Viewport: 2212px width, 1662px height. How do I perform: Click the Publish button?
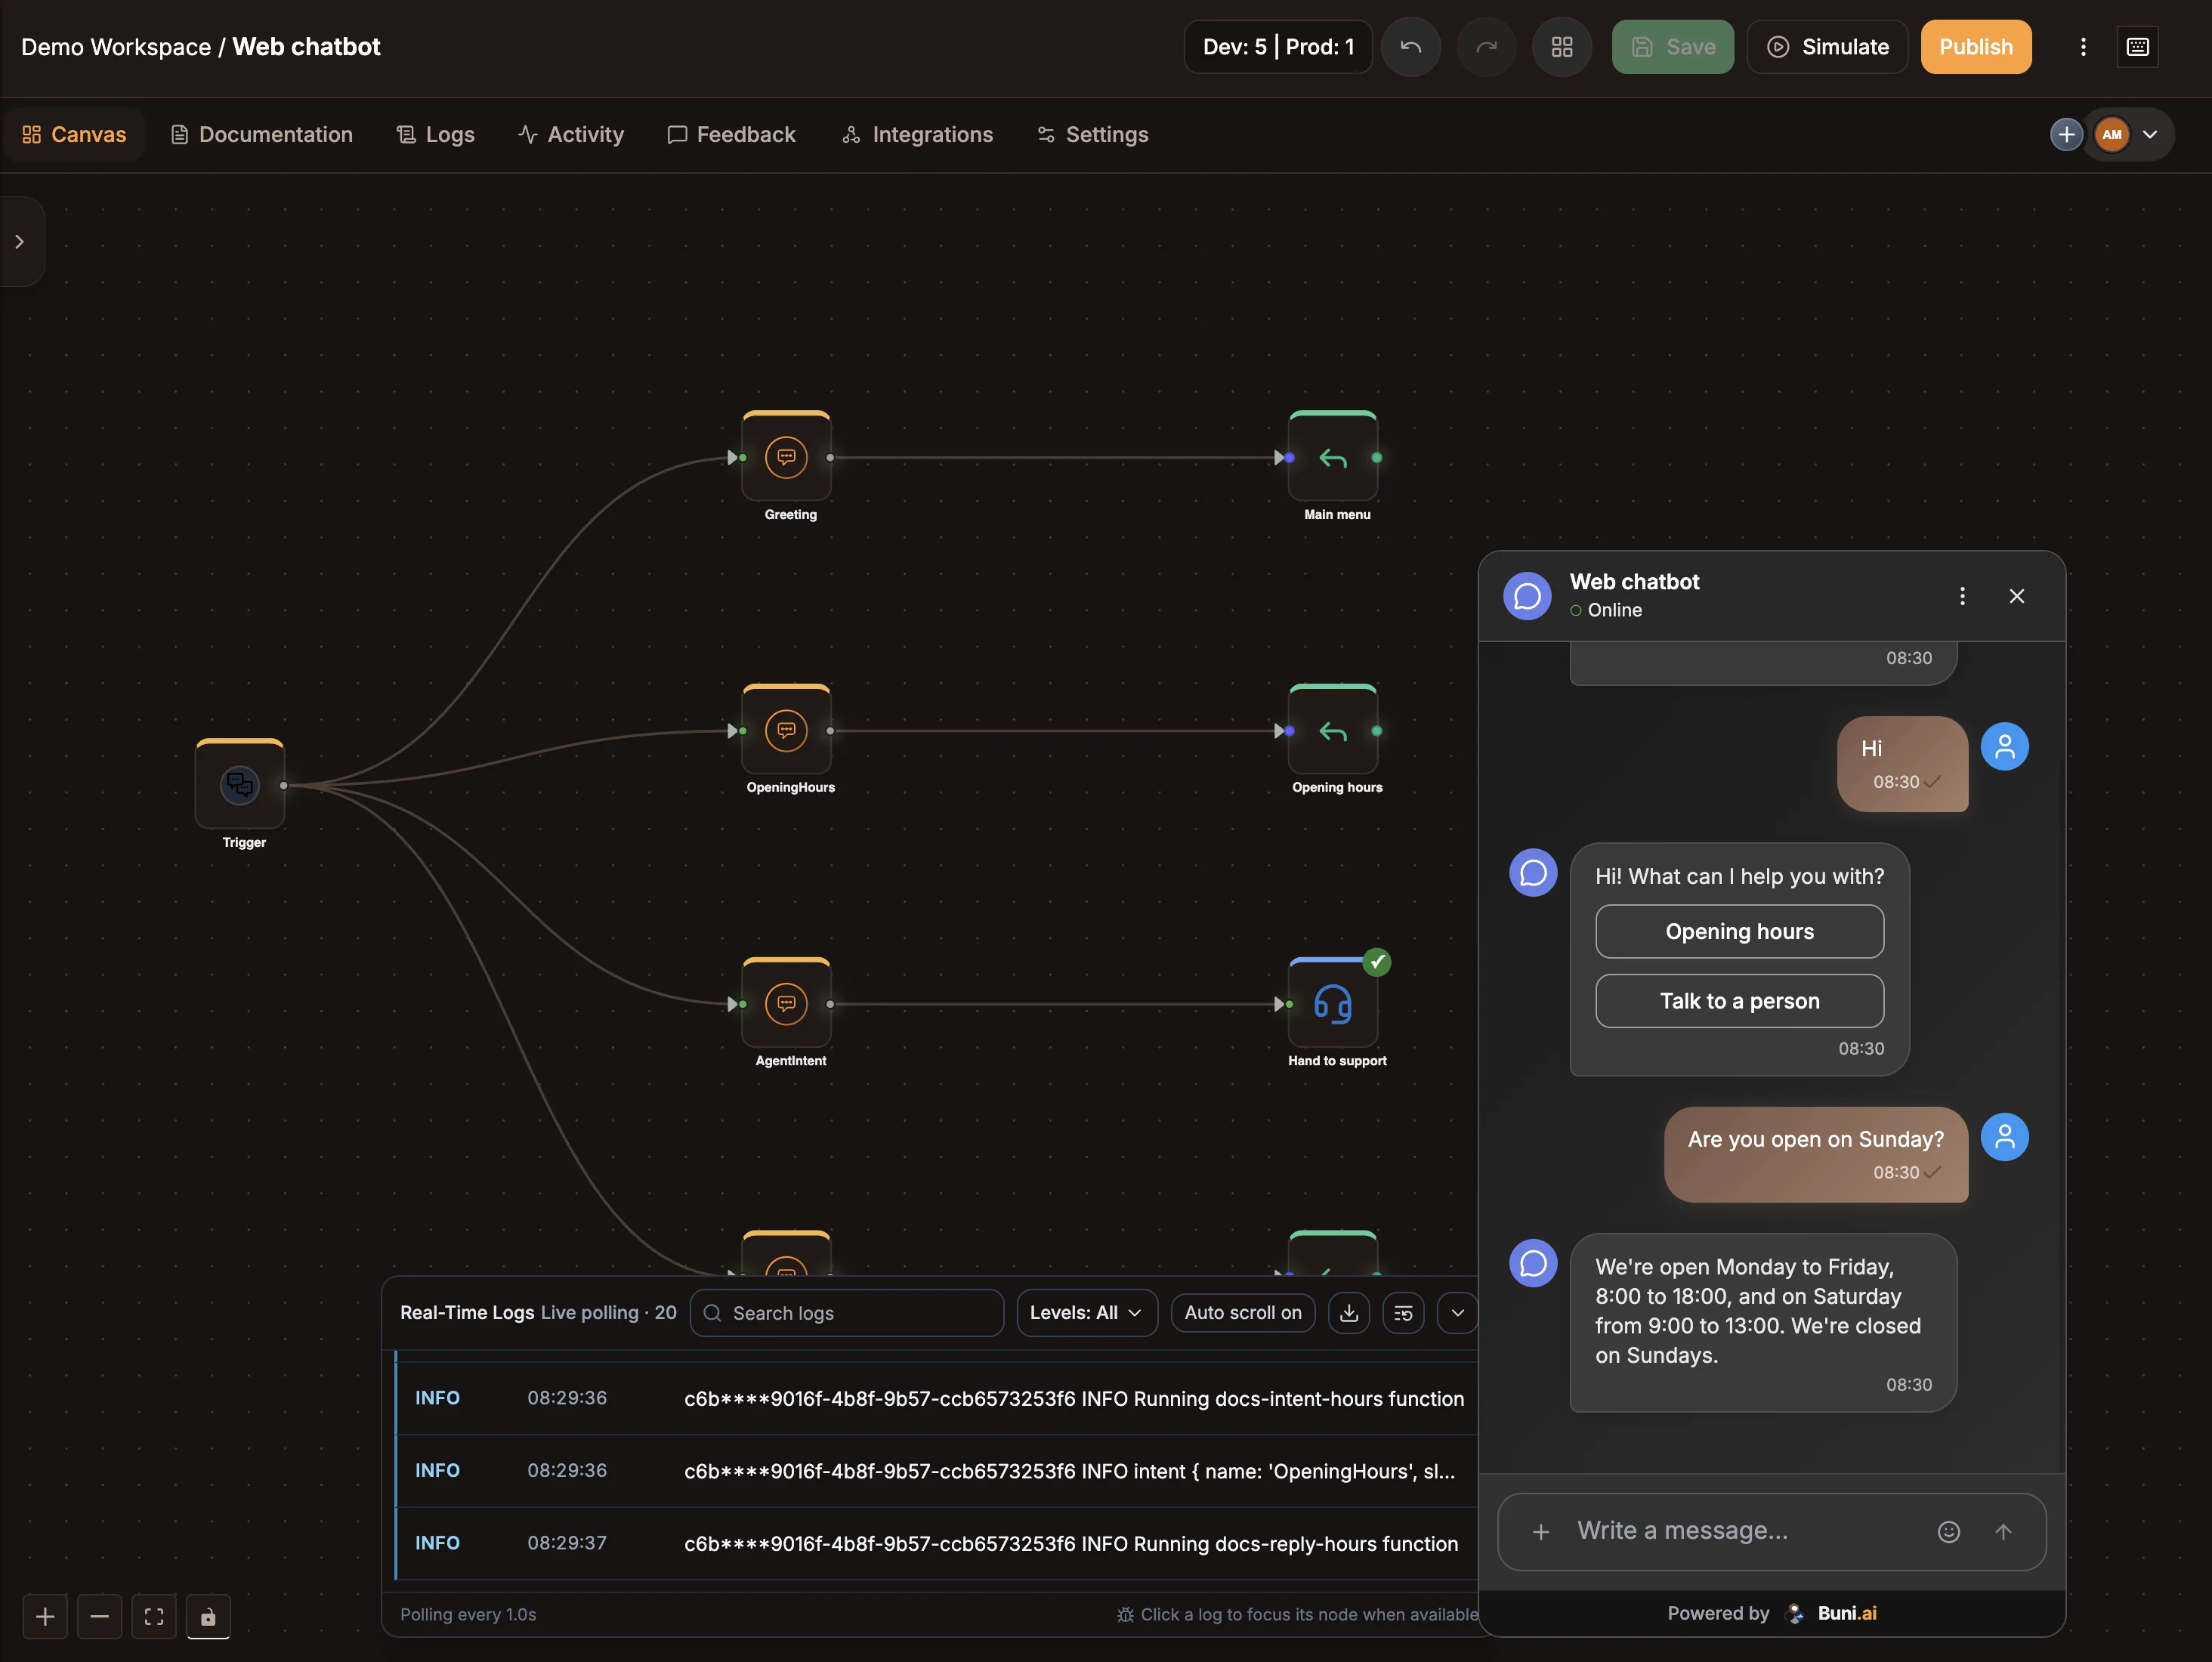1976,47
